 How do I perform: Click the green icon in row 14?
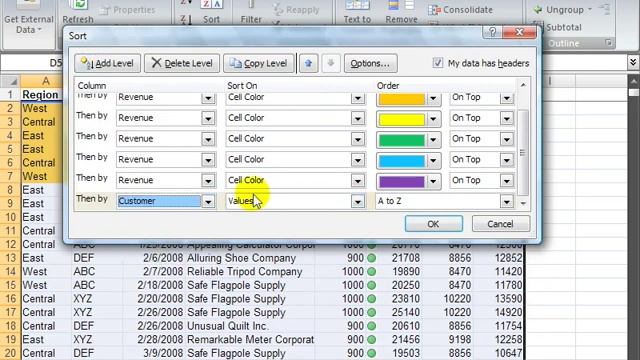pos(371,272)
